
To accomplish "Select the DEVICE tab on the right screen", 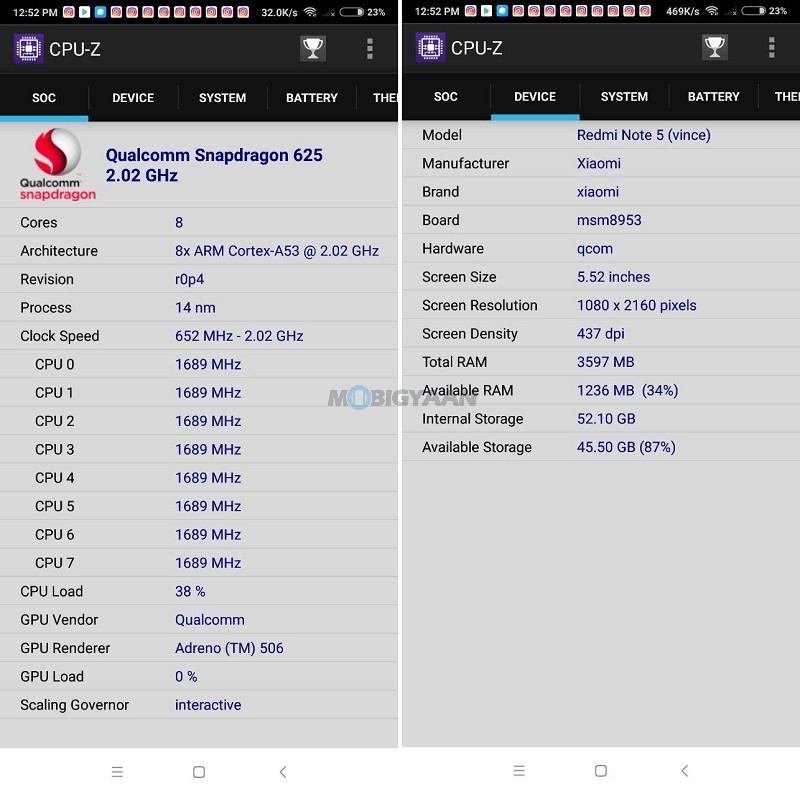I will [535, 96].
